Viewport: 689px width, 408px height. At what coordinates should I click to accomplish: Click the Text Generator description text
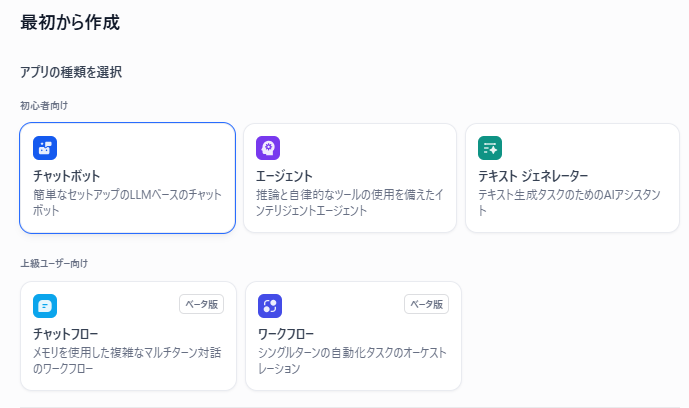coord(569,202)
